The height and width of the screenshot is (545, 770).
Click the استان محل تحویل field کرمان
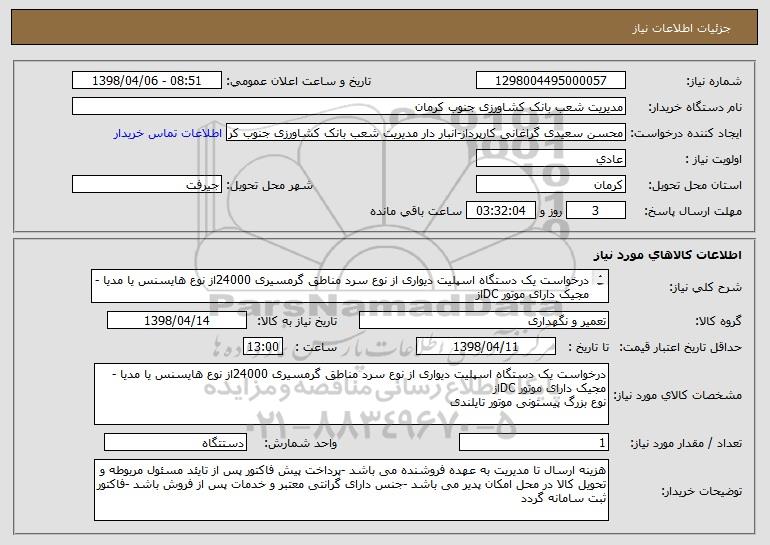(550, 184)
